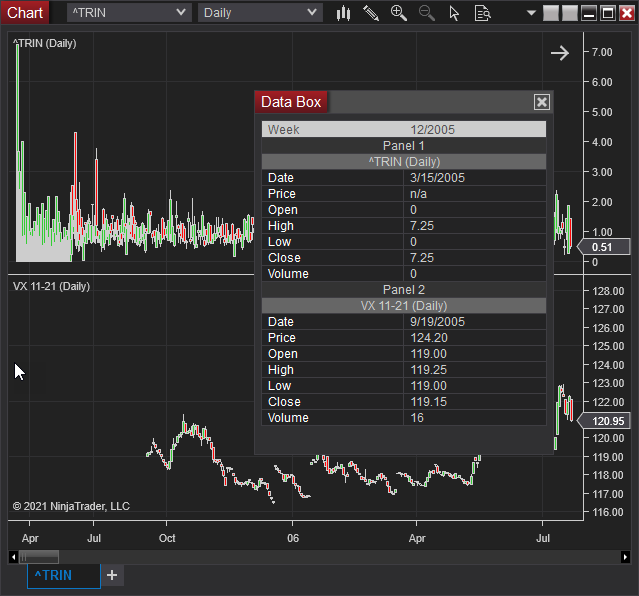Open the Daily interval dropdown
This screenshot has width=639, height=596.
click(260, 13)
